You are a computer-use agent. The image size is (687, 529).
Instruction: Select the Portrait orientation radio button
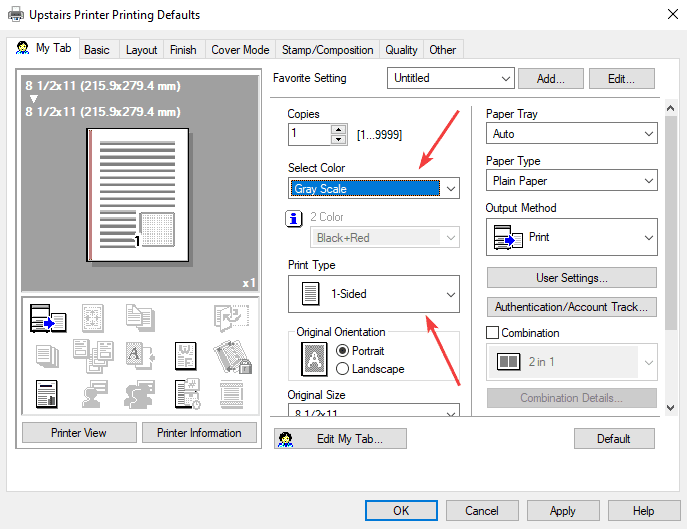[x=343, y=351]
